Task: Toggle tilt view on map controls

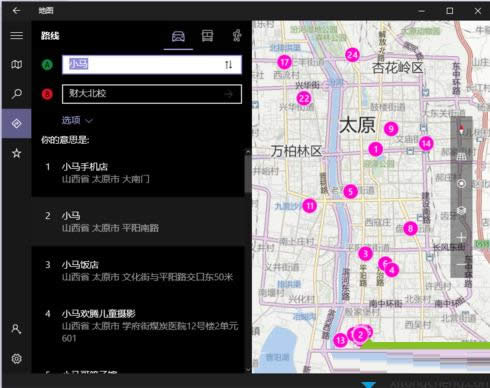Action: click(461, 157)
